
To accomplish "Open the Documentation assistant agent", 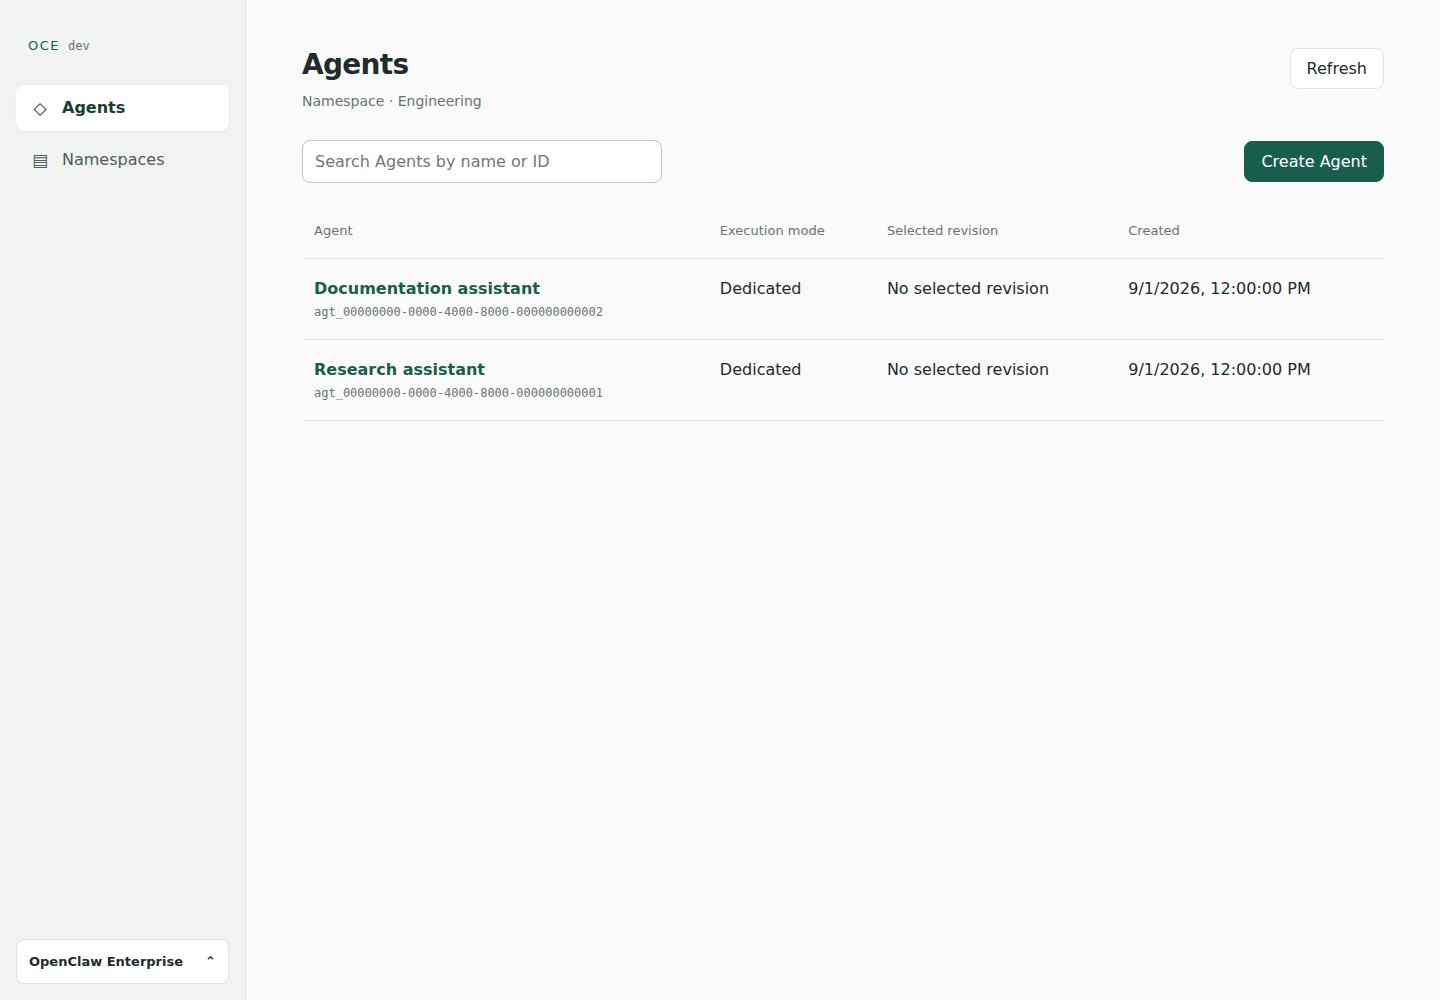I will click(427, 288).
